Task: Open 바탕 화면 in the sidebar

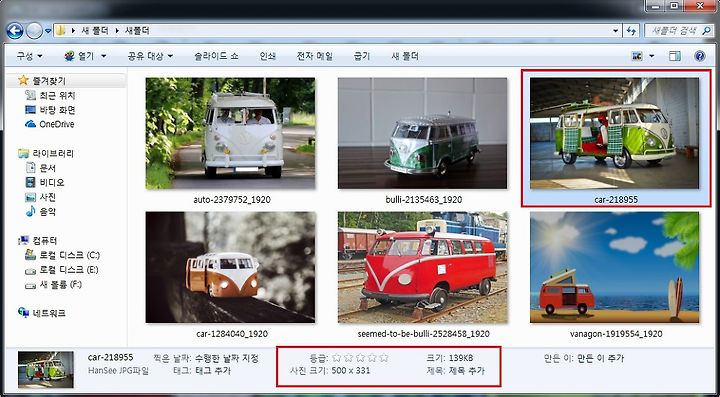Action: 57,110
